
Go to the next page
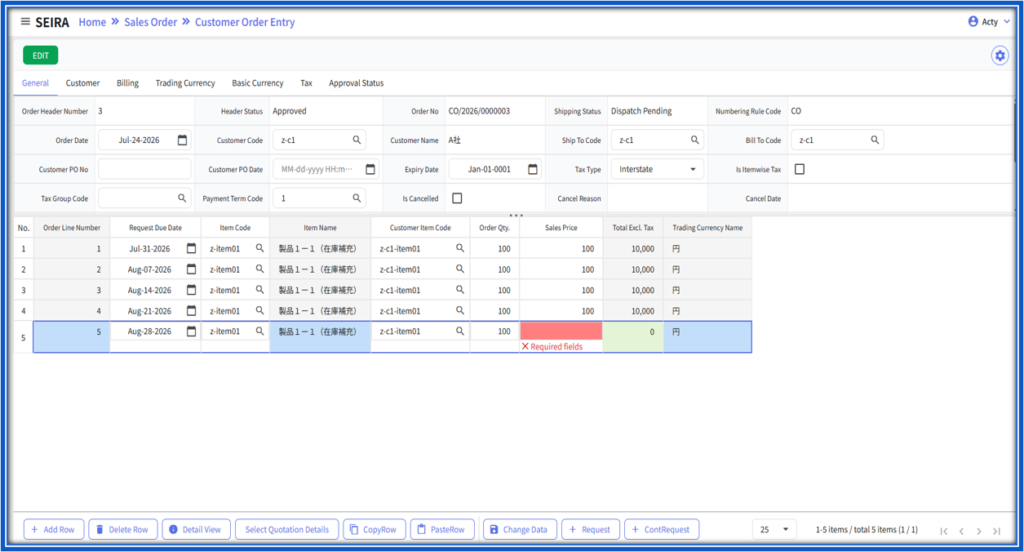[979, 531]
